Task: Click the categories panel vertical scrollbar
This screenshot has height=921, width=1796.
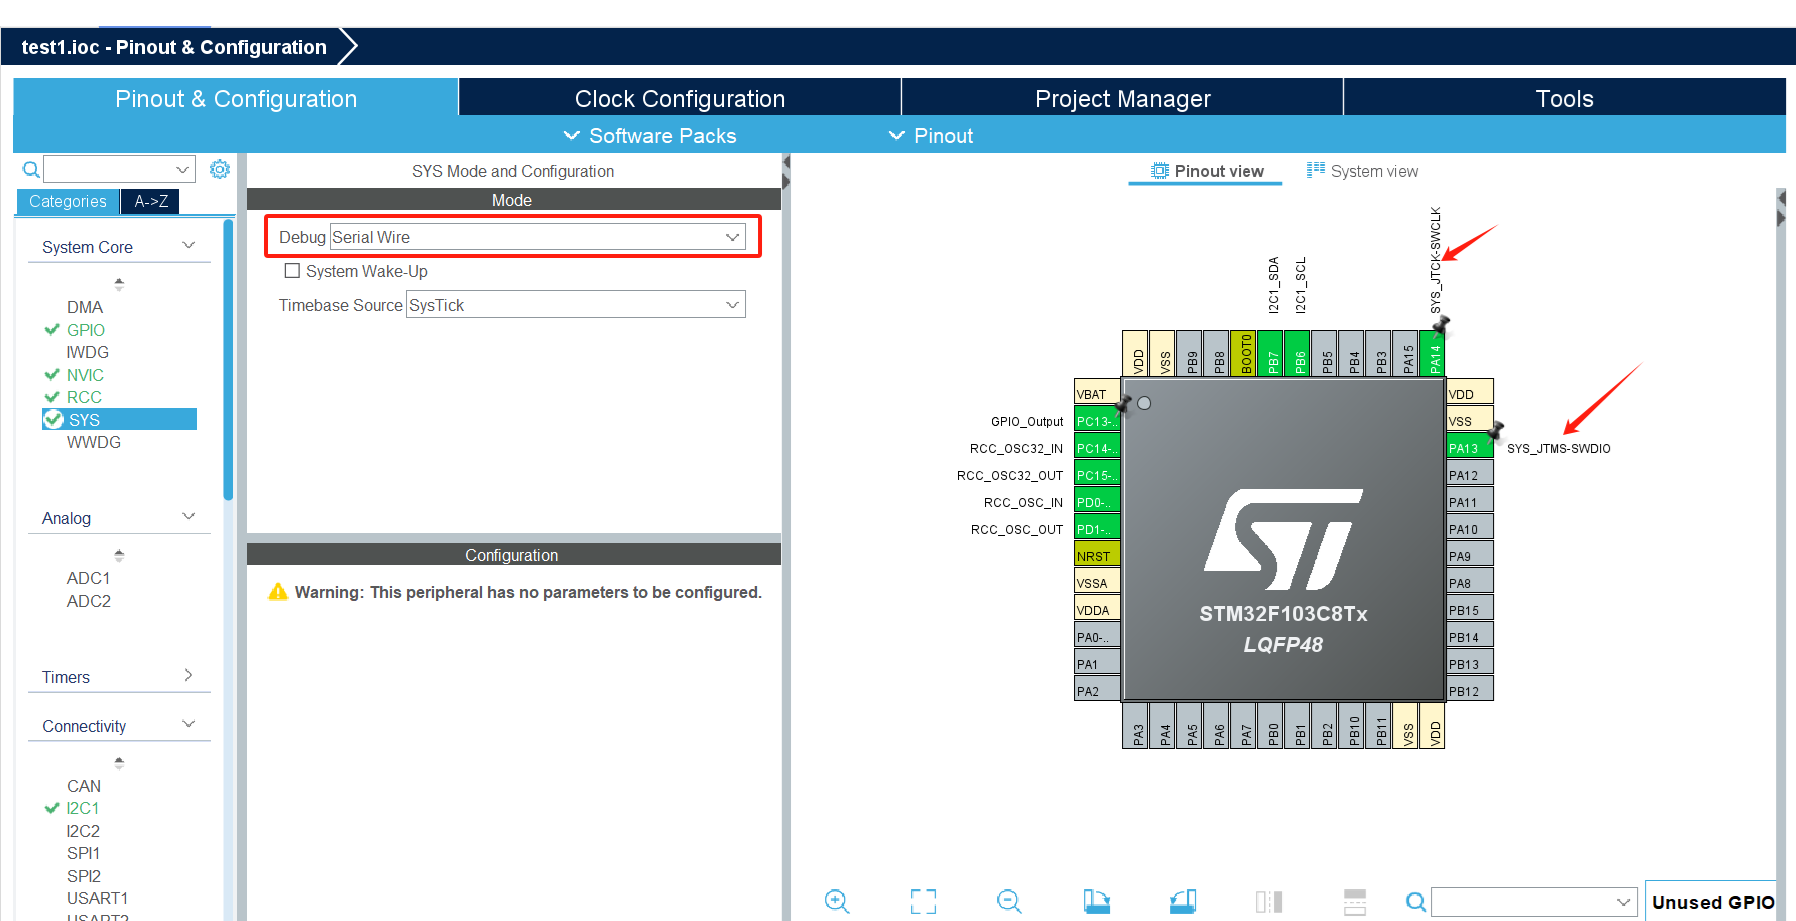Action: 228,360
